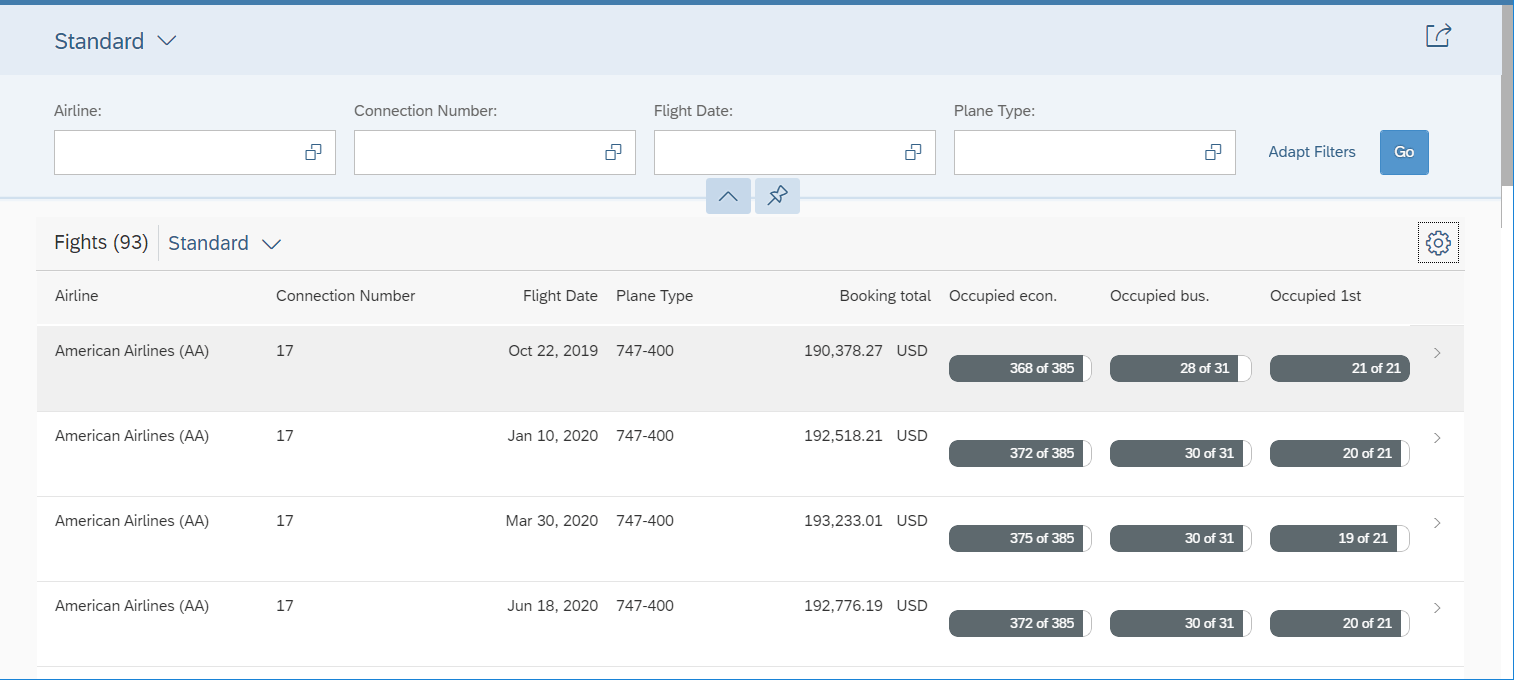This screenshot has height=680, width=1514.
Task: Navigate into the Oct 22, 2019 flight row
Action: 1437,353
